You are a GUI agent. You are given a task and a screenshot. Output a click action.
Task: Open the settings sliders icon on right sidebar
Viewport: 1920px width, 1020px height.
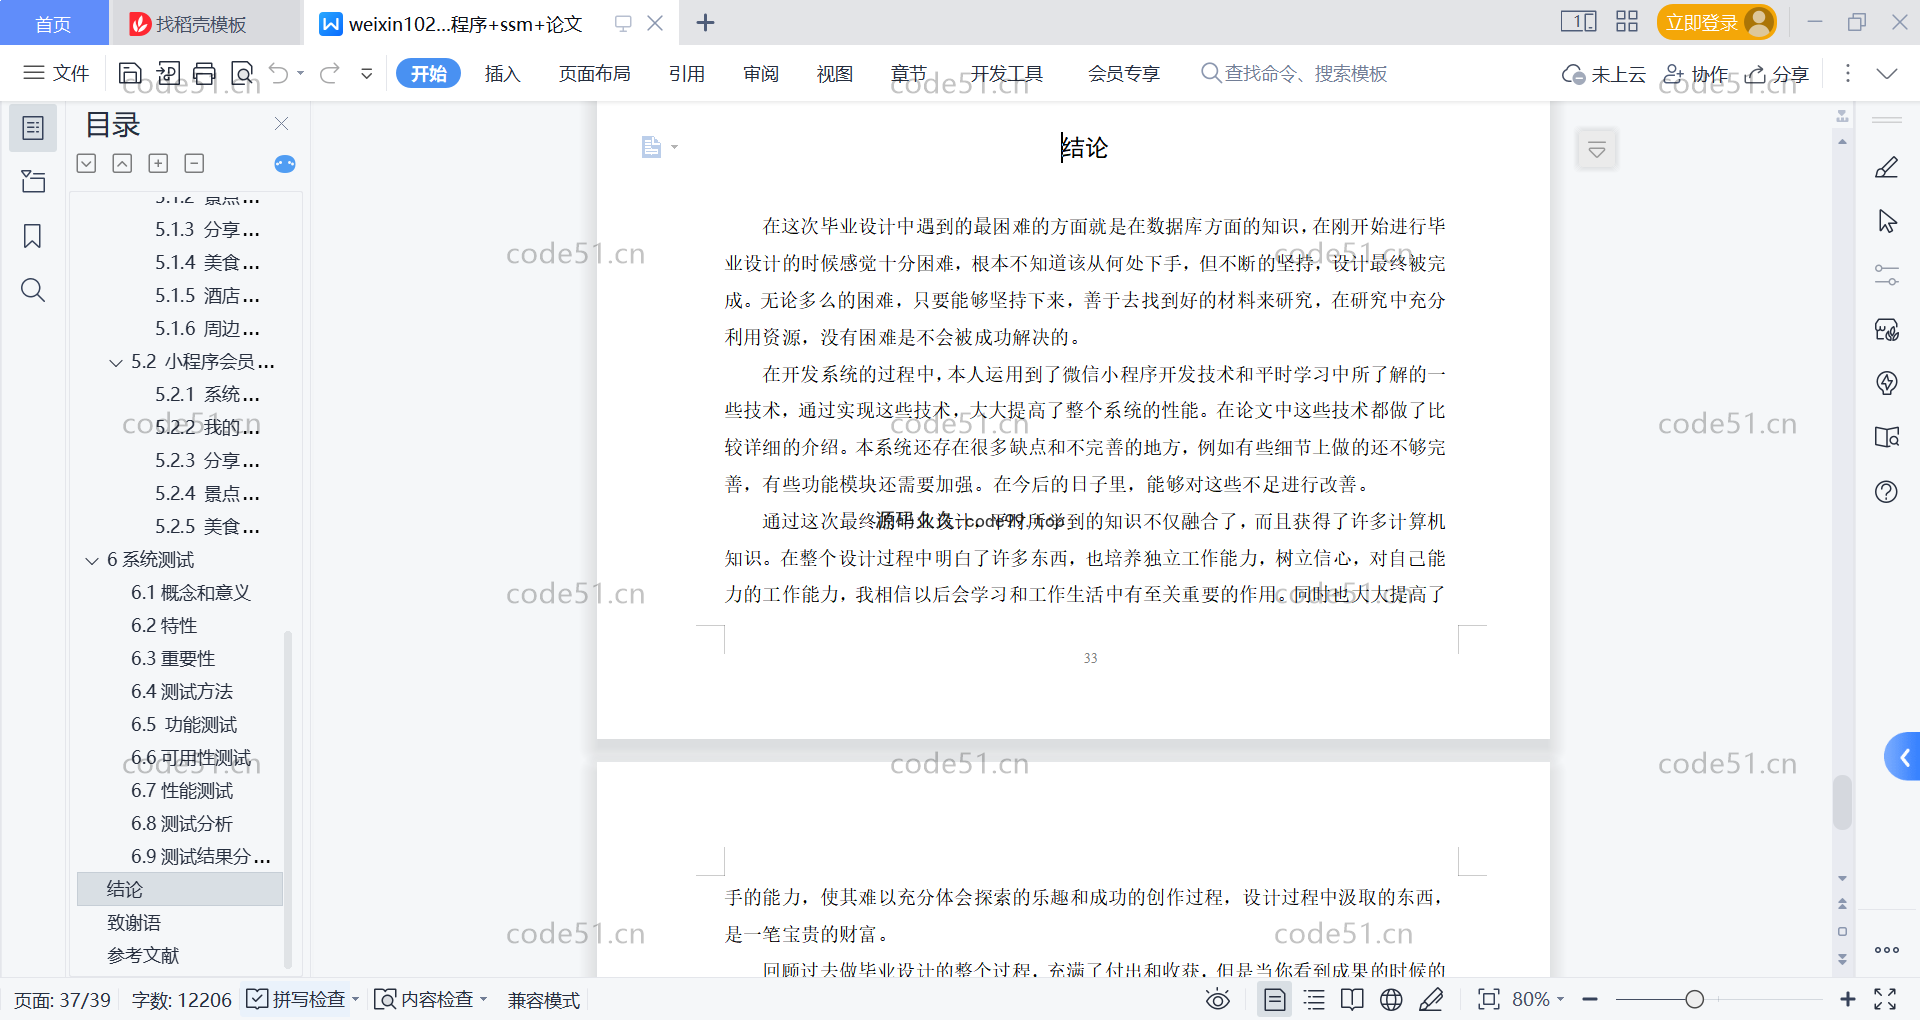click(x=1887, y=275)
